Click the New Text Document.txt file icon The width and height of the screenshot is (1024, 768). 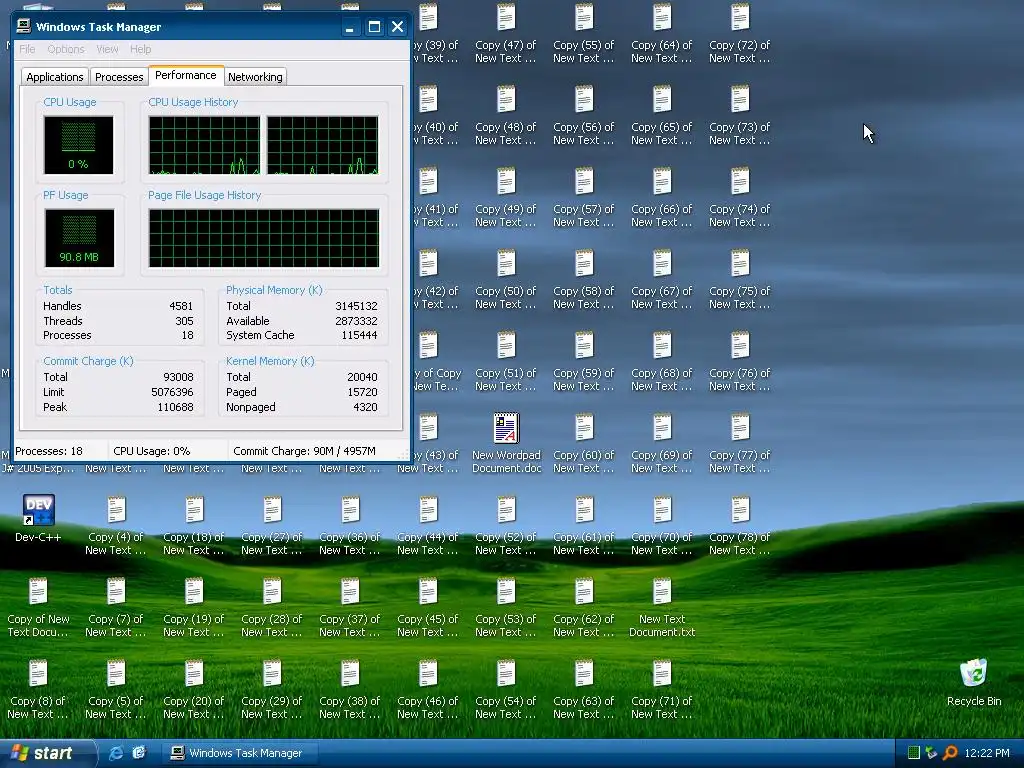click(662, 594)
